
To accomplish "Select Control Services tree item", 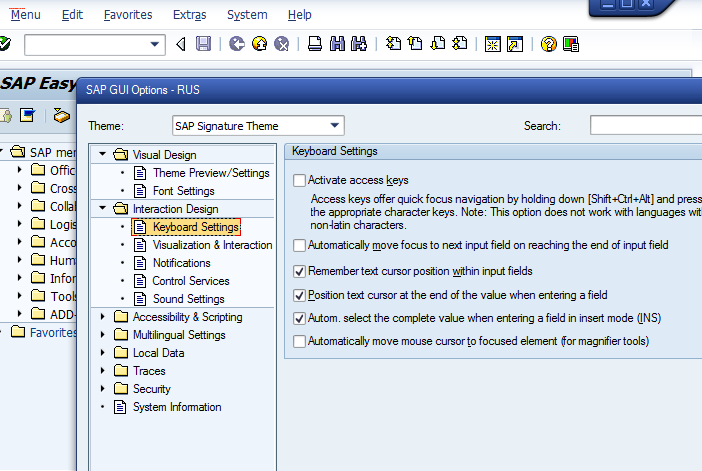I will coord(191,281).
